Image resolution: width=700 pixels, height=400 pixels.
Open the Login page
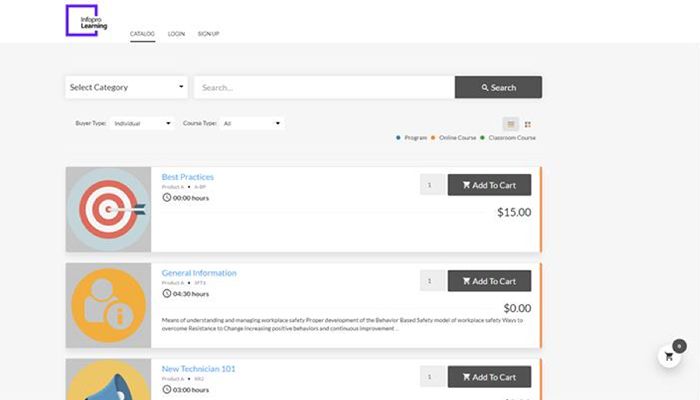click(x=176, y=34)
